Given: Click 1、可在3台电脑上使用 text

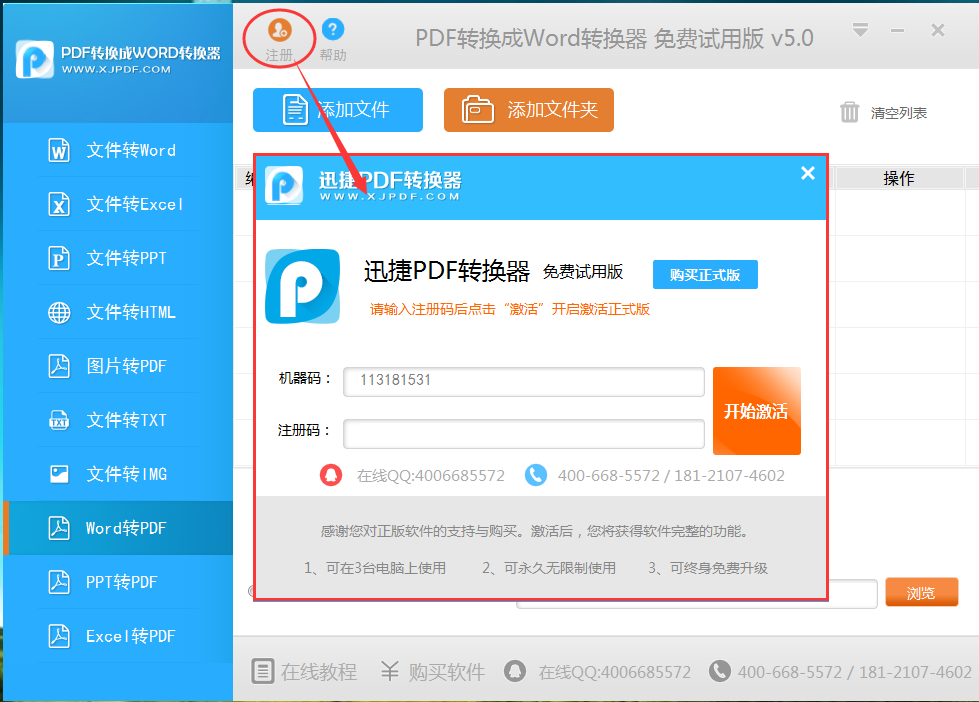Looking at the screenshot, I should 375,568.
